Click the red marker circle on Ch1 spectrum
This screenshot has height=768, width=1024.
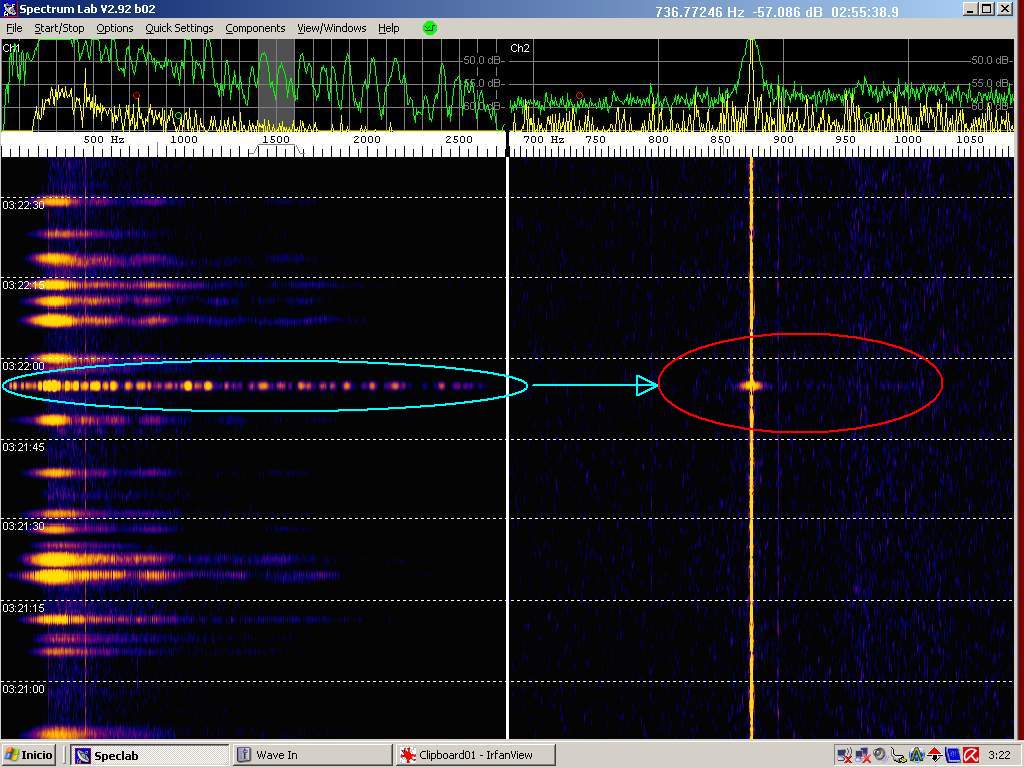(x=137, y=96)
